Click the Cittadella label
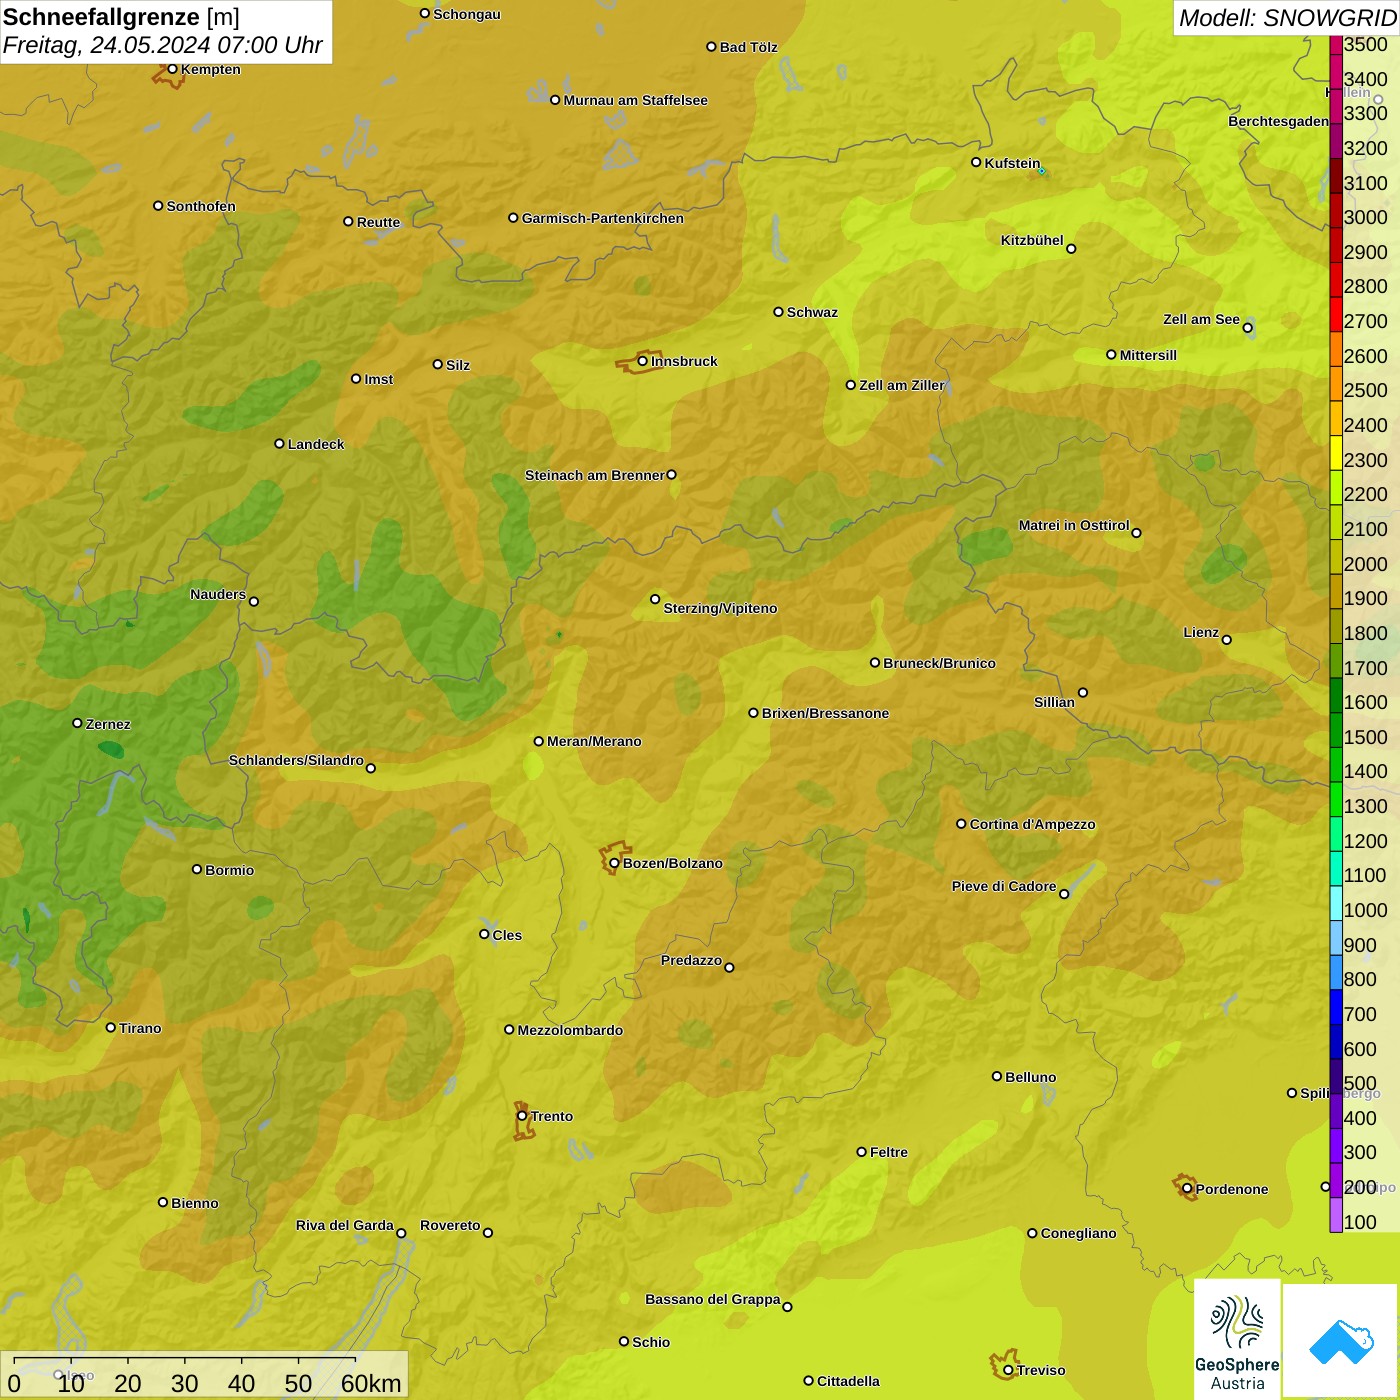Screen dimensions: 1400x1400 [x=848, y=1381]
